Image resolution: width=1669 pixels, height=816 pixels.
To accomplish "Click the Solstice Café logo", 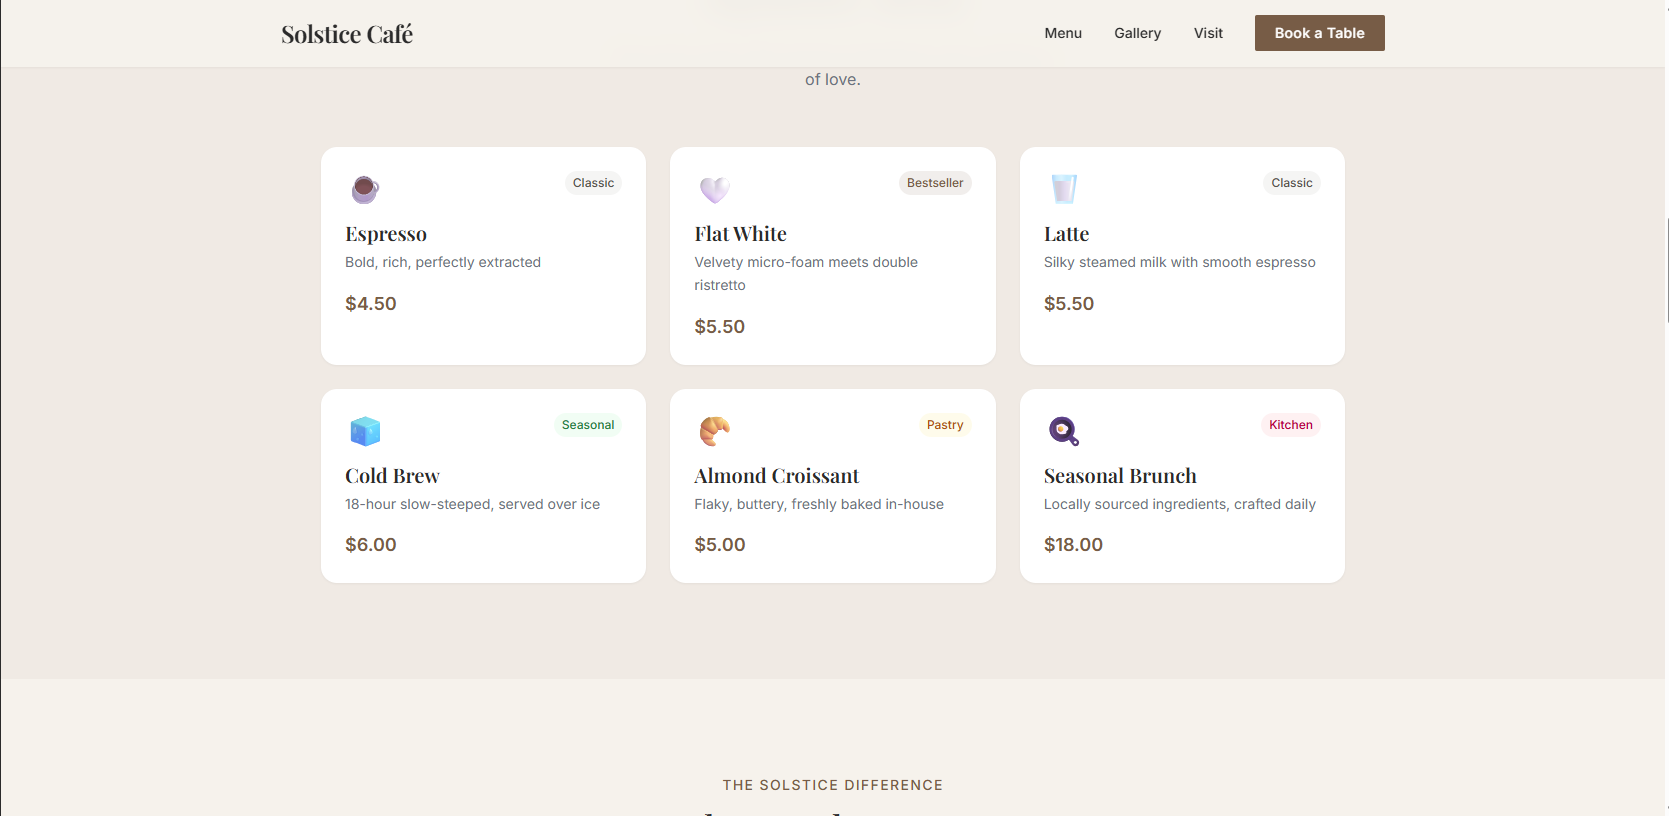I will click(346, 34).
